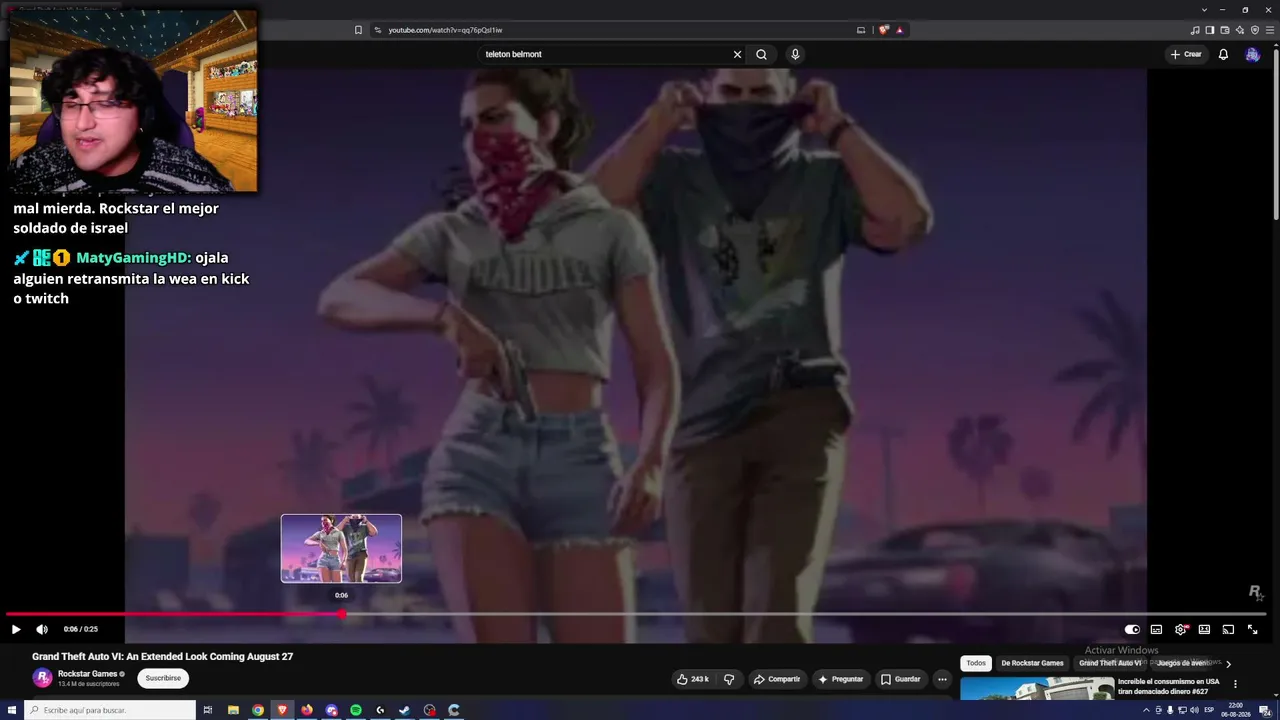The image size is (1280, 720).
Task: Run the YouTube search with magnifier icon
Action: coord(761,54)
